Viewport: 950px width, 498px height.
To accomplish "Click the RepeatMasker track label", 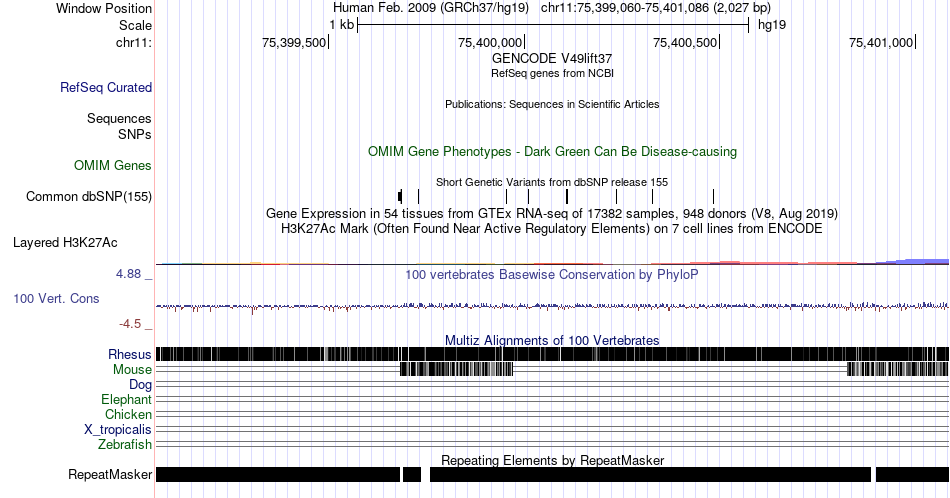I will click(x=110, y=474).
